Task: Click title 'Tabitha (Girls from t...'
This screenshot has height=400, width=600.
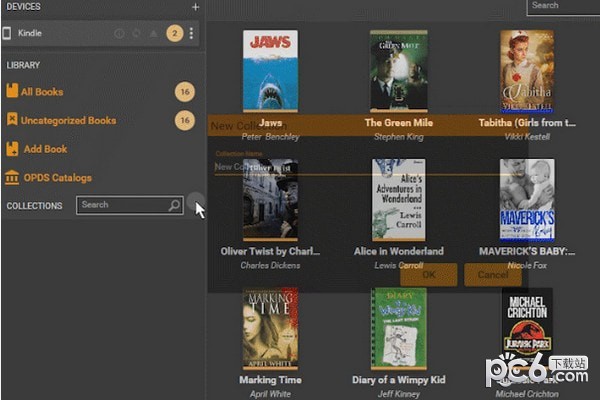Action: pos(527,123)
